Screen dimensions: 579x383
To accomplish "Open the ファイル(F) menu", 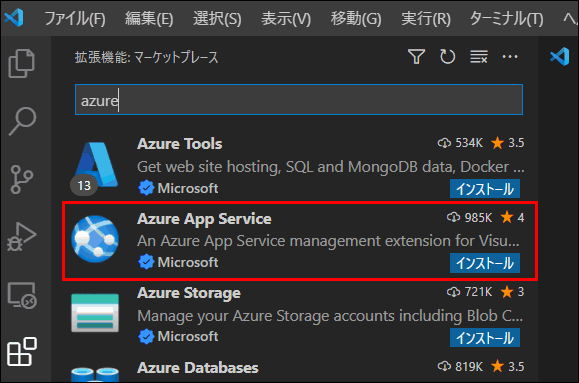I will pyautogui.click(x=75, y=18).
